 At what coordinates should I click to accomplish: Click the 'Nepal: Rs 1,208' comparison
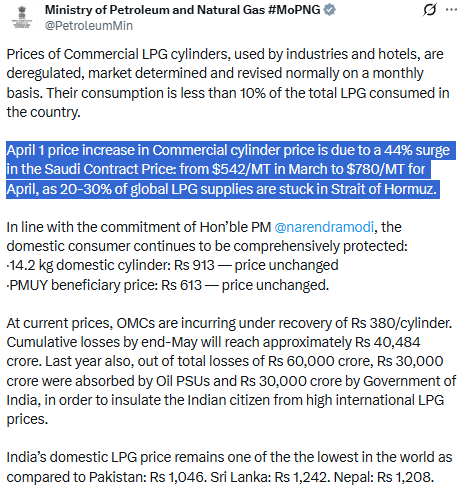384,477
